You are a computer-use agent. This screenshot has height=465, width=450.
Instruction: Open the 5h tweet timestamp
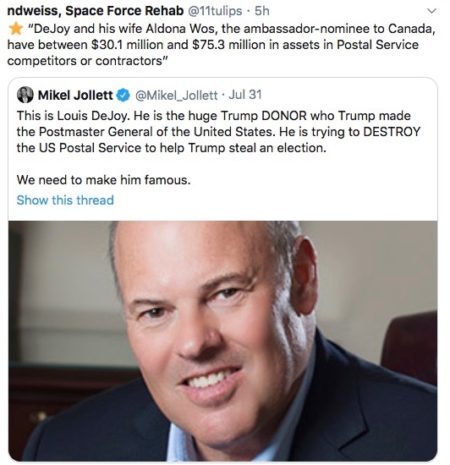click(262, 11)
